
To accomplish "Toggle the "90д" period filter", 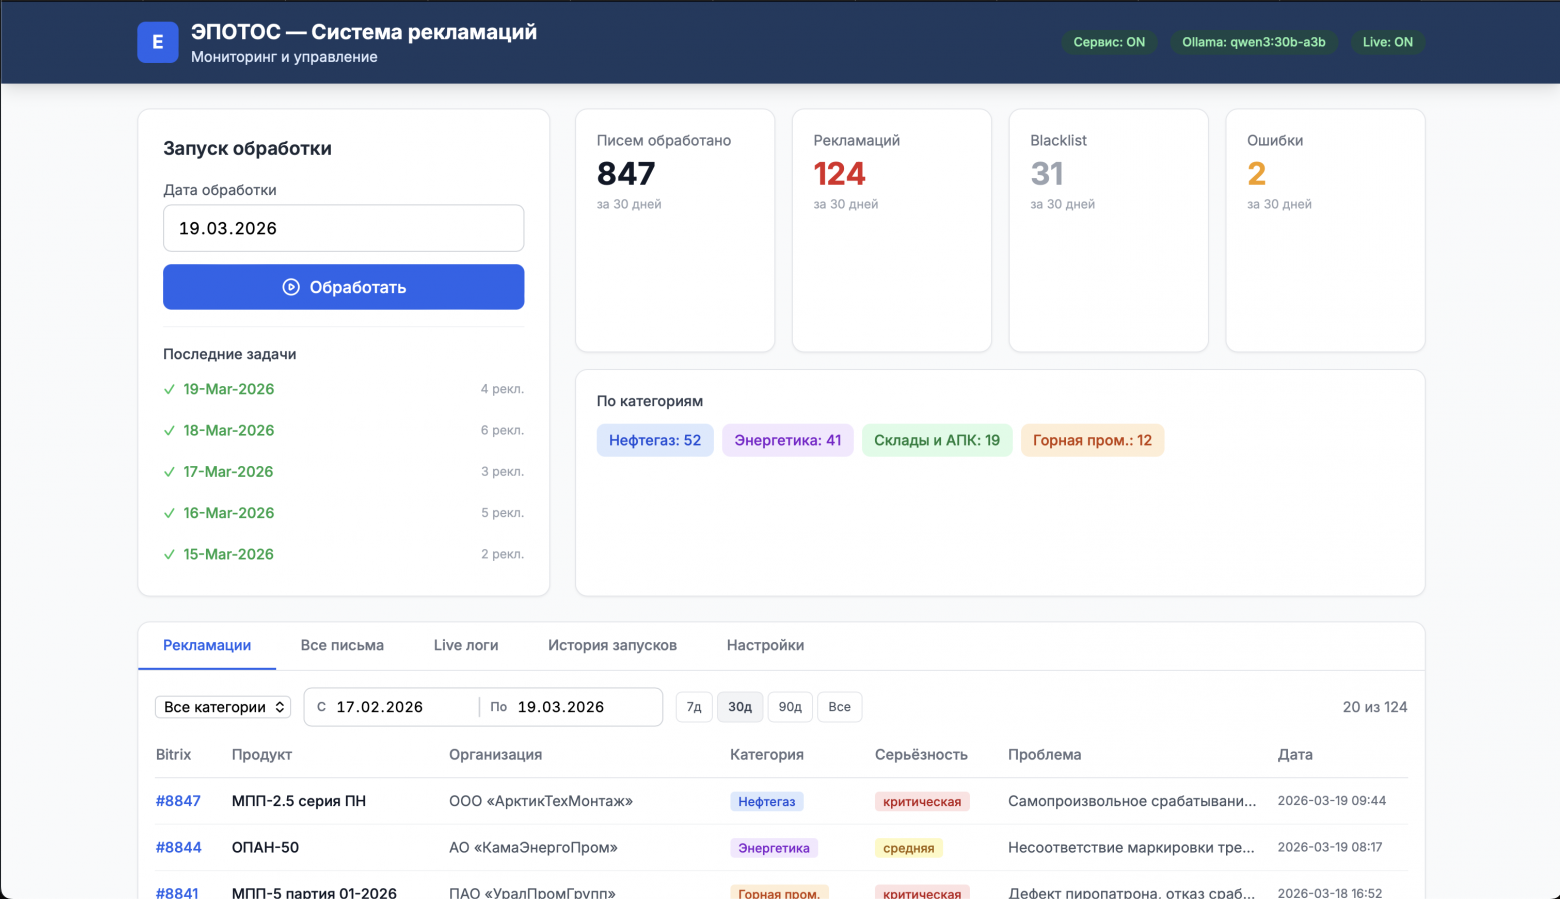I will [x=790, y=707].
